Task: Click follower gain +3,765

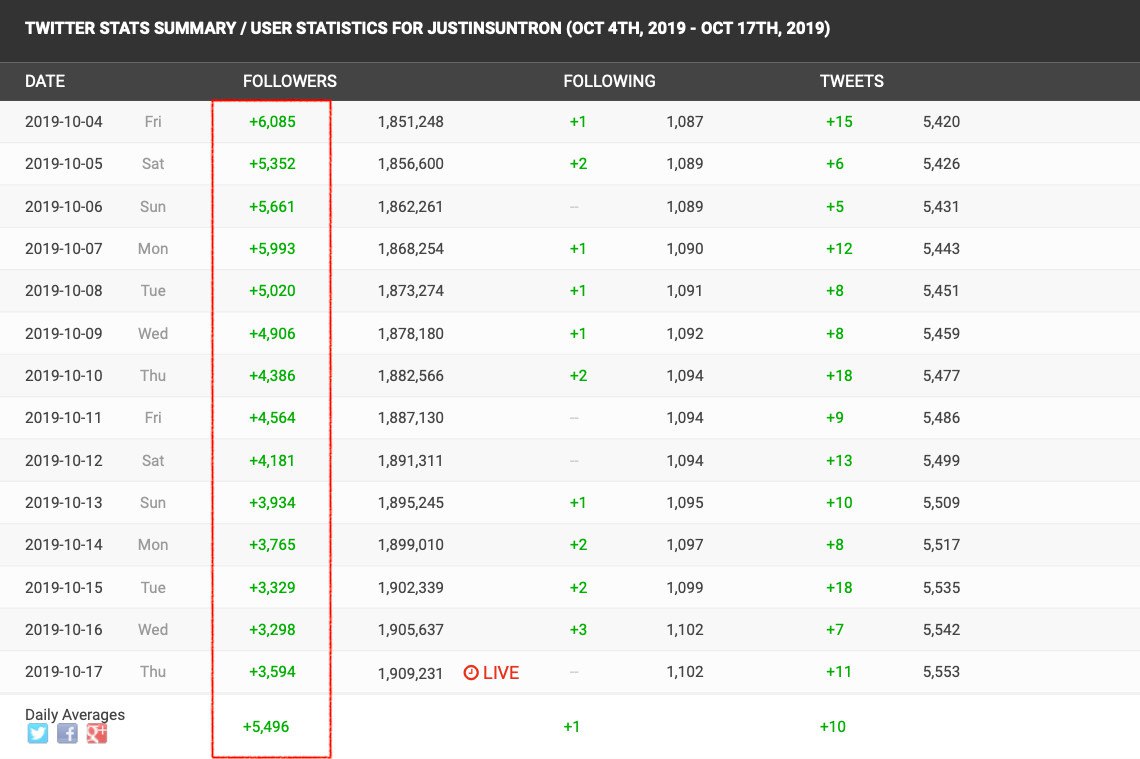Action: 273,545
